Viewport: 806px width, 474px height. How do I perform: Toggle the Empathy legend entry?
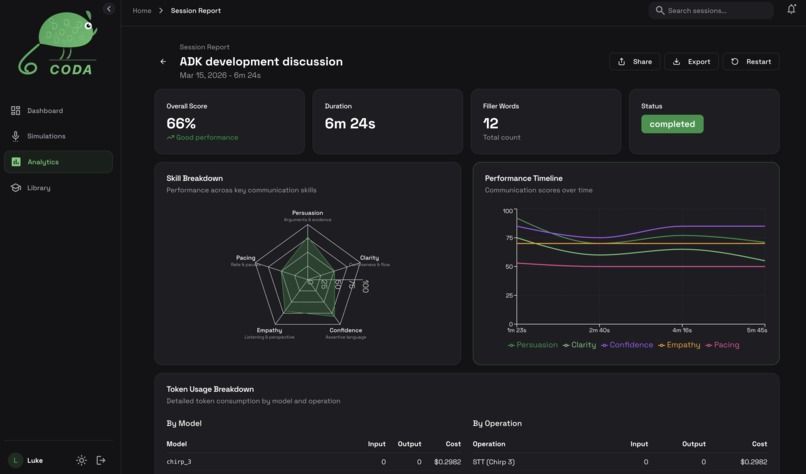click(x=679, y=345)
